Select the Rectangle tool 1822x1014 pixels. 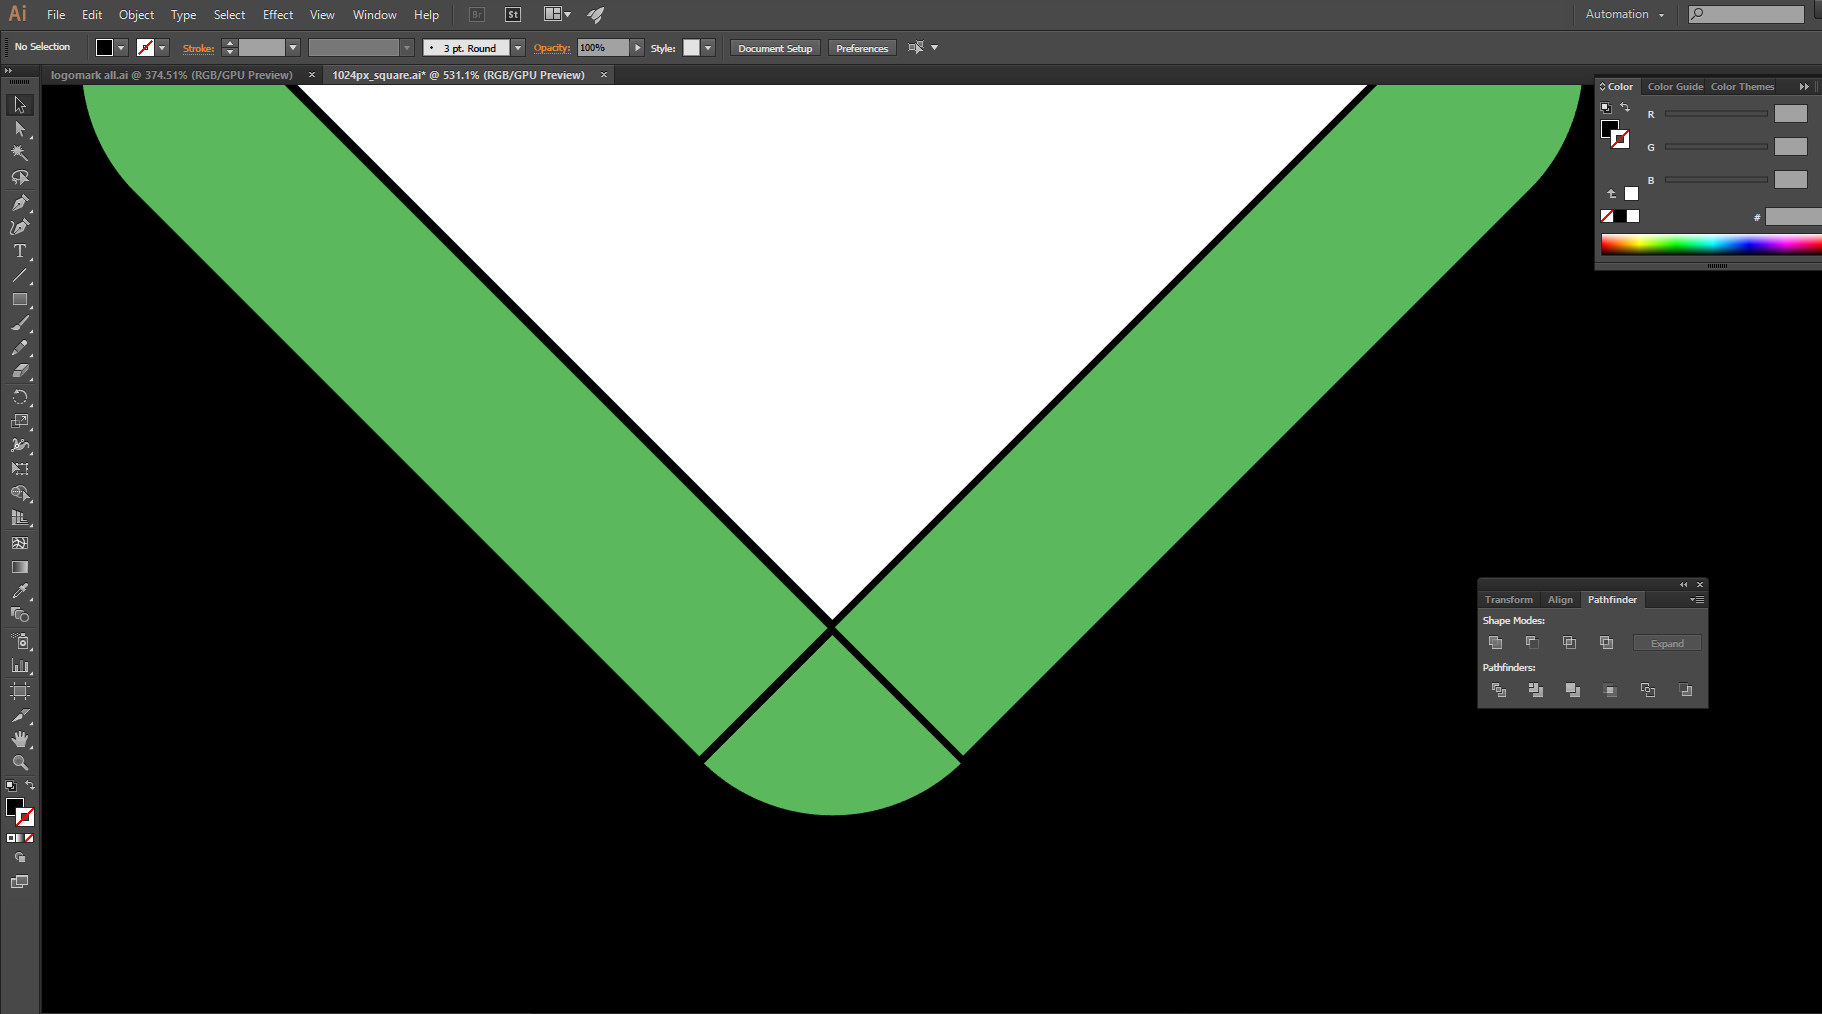pos(20,300)
